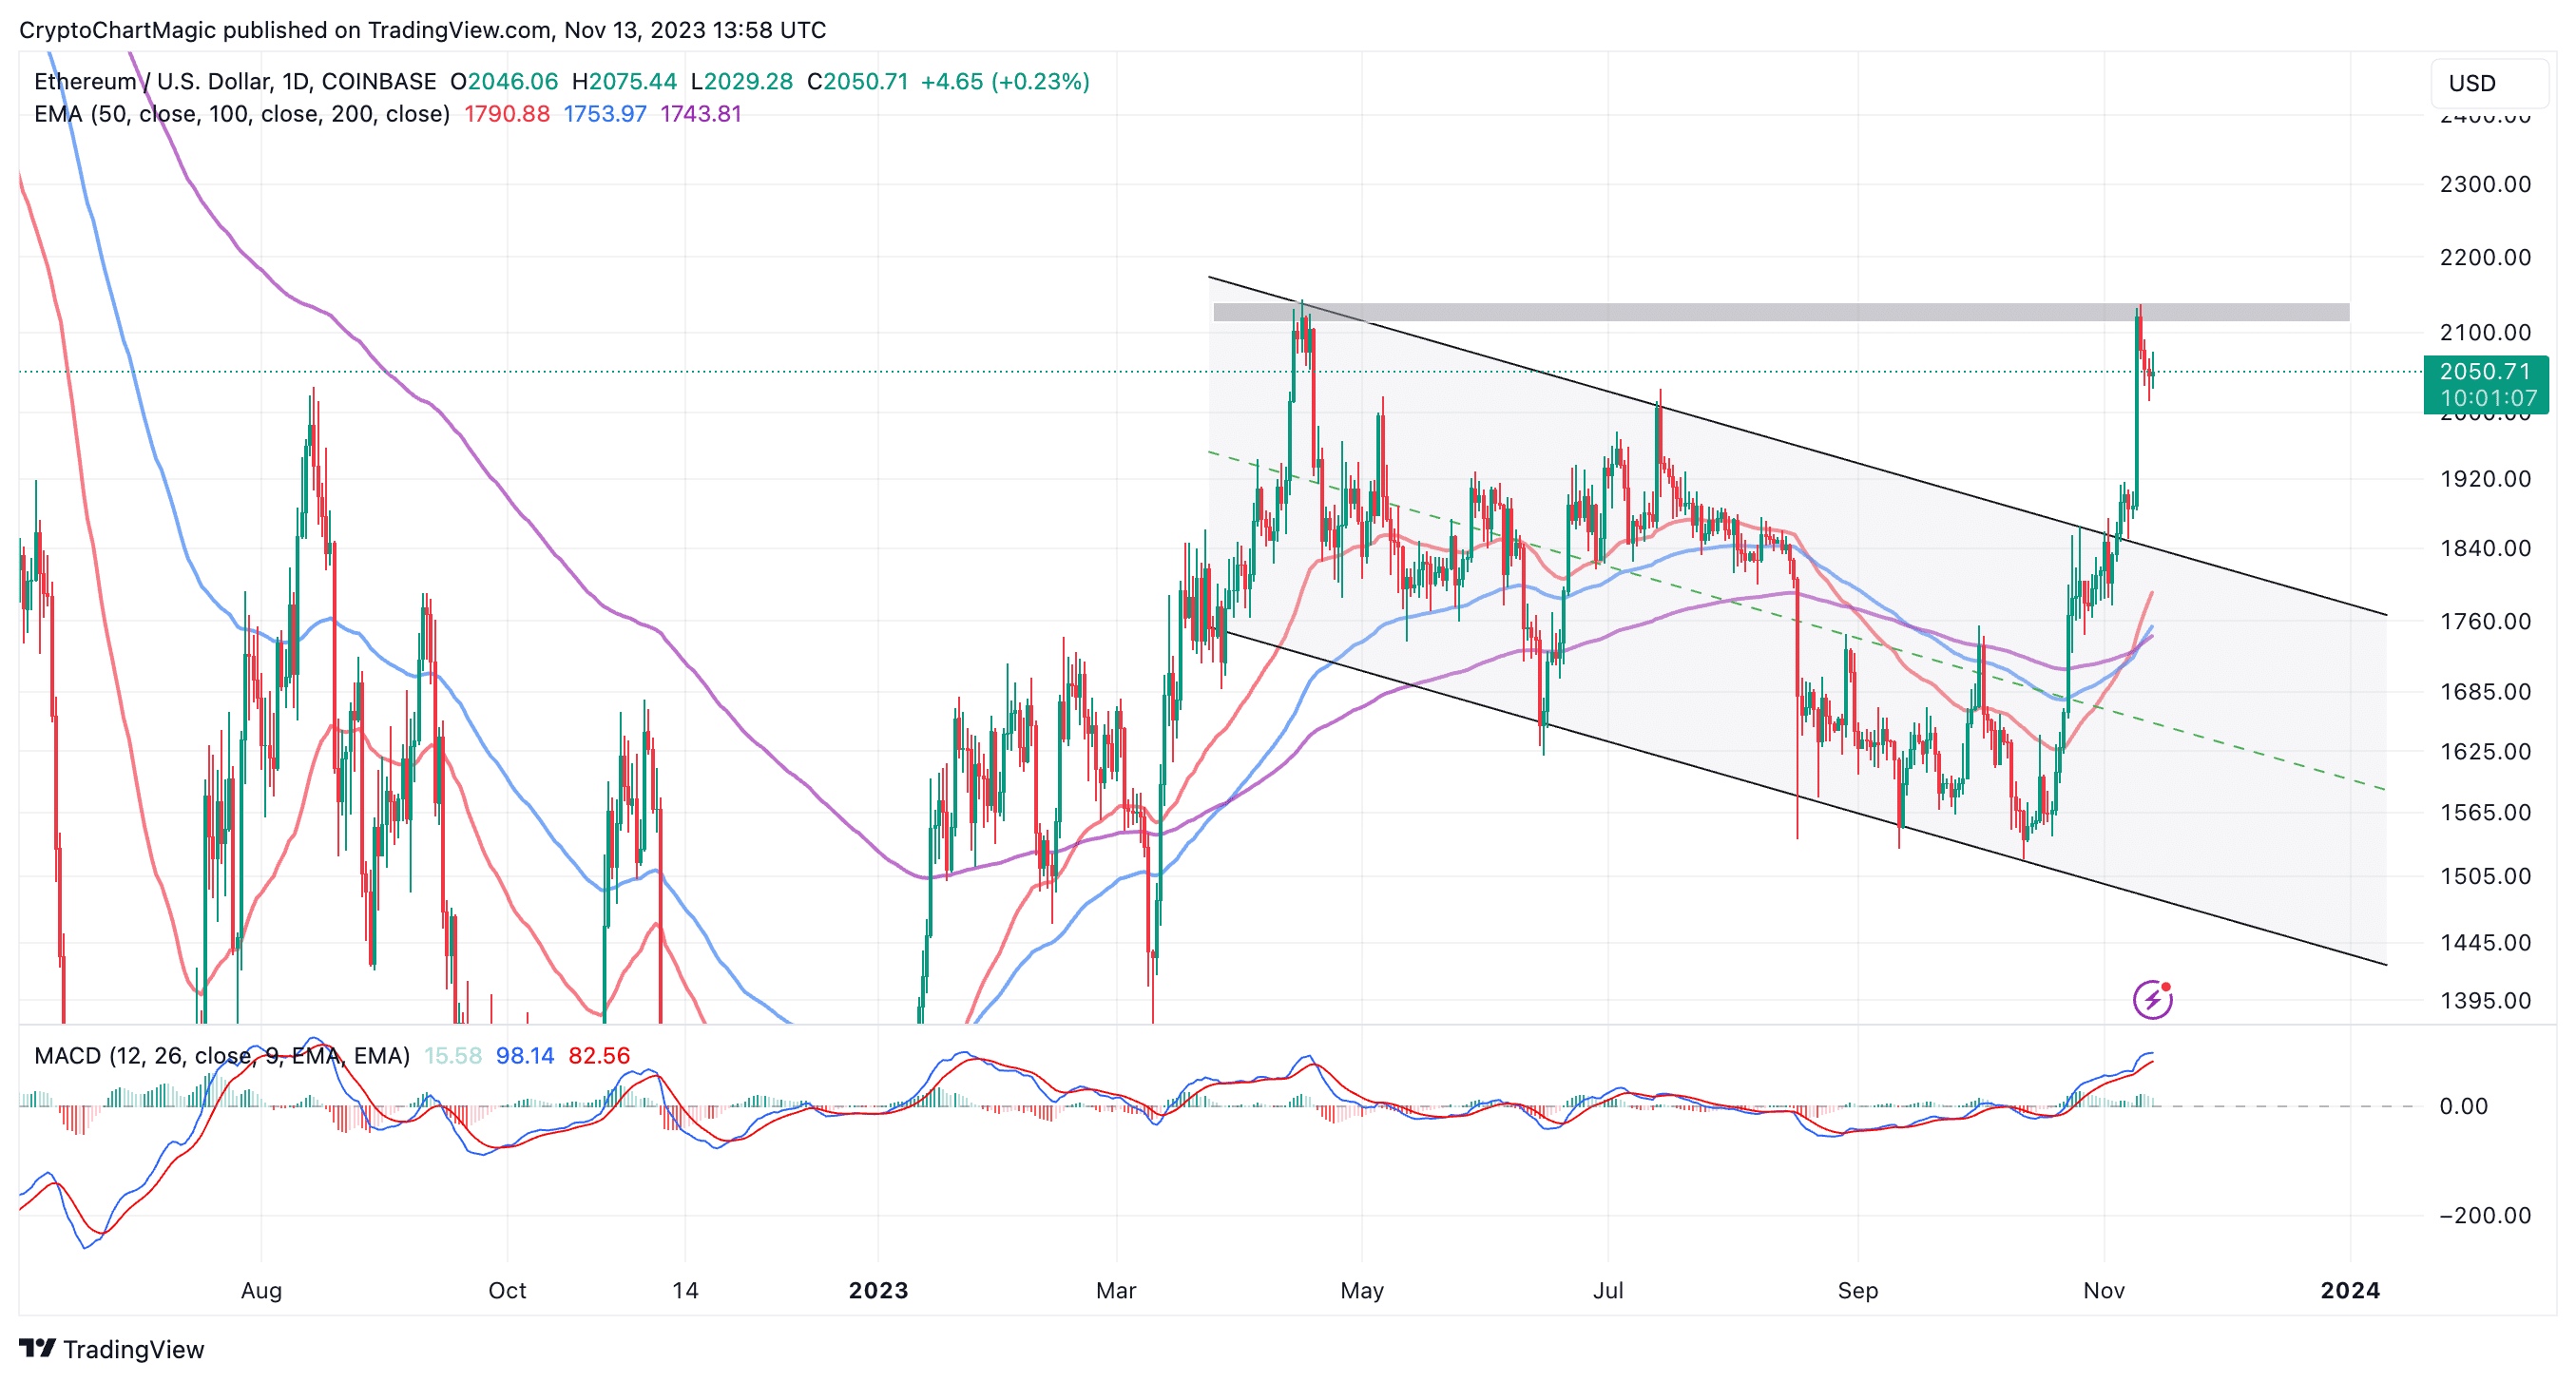Click the EMA 200 value 1743.81
The height and width of the screenshot is (1382, 2576).
(701, 114)
